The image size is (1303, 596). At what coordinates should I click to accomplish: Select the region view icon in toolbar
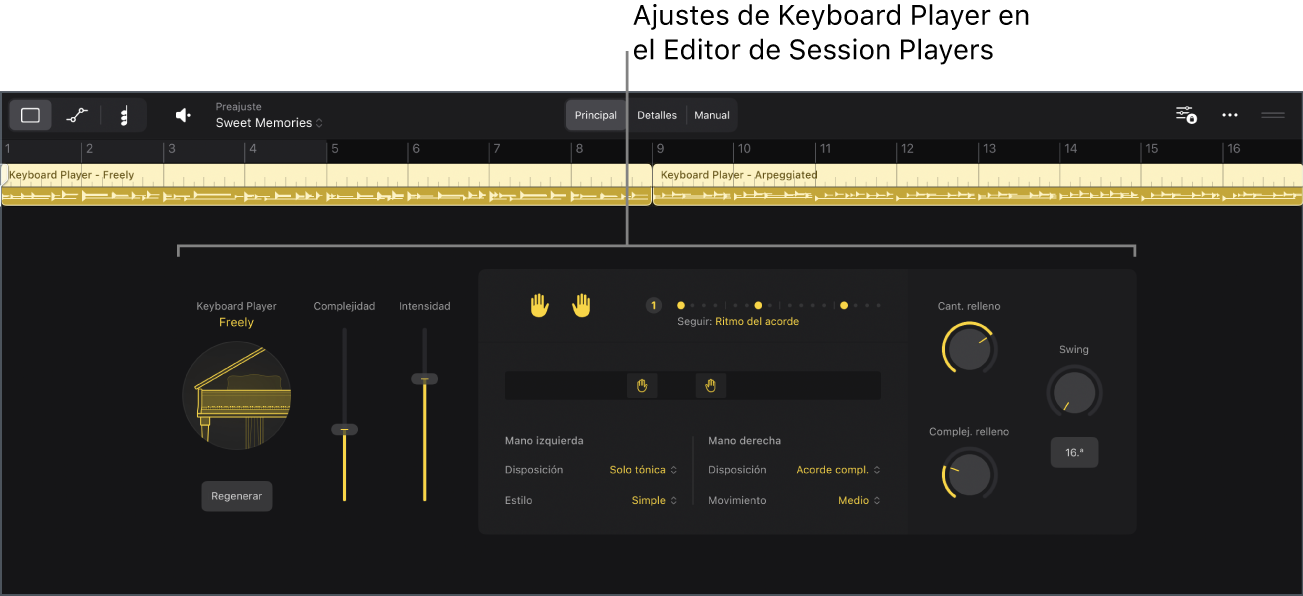tap(31, 116)
